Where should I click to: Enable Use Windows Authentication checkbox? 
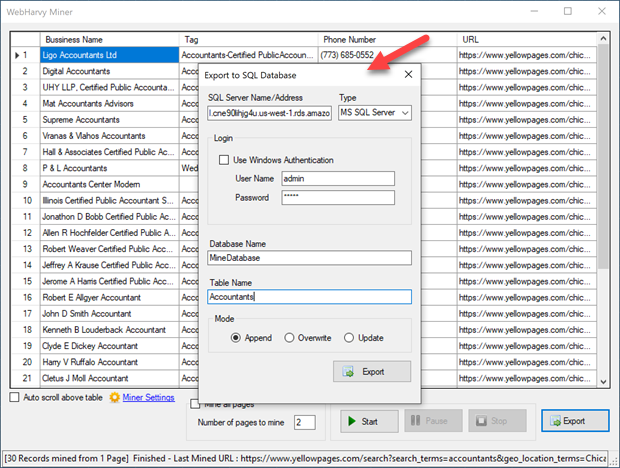click(224, 160)
